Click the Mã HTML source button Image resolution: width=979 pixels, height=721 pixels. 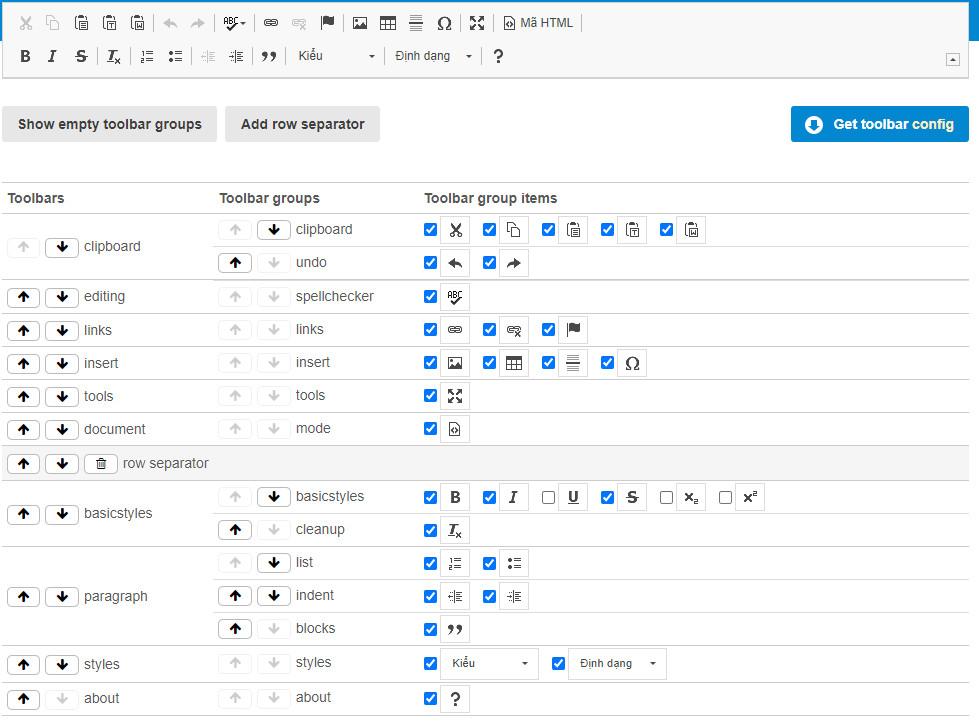tap(538, 23)
